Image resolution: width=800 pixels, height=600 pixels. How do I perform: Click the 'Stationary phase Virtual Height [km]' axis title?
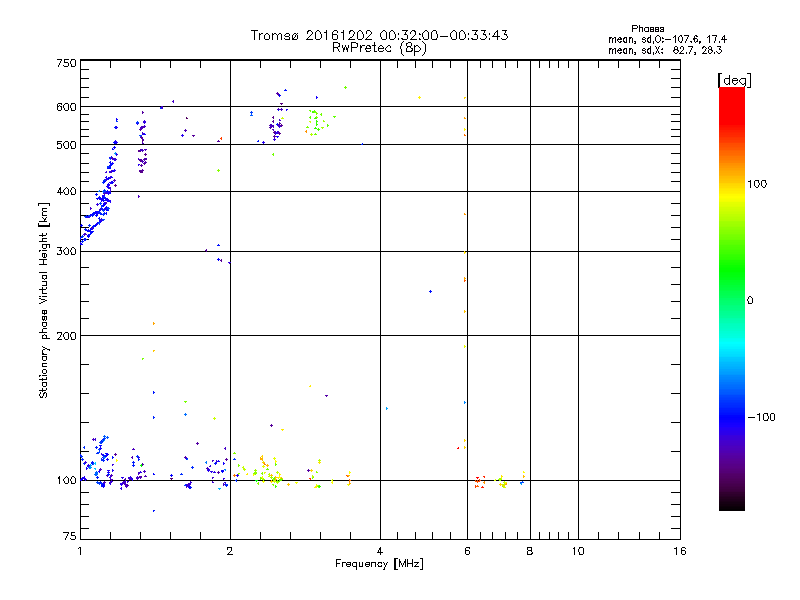tap(44, 300)
